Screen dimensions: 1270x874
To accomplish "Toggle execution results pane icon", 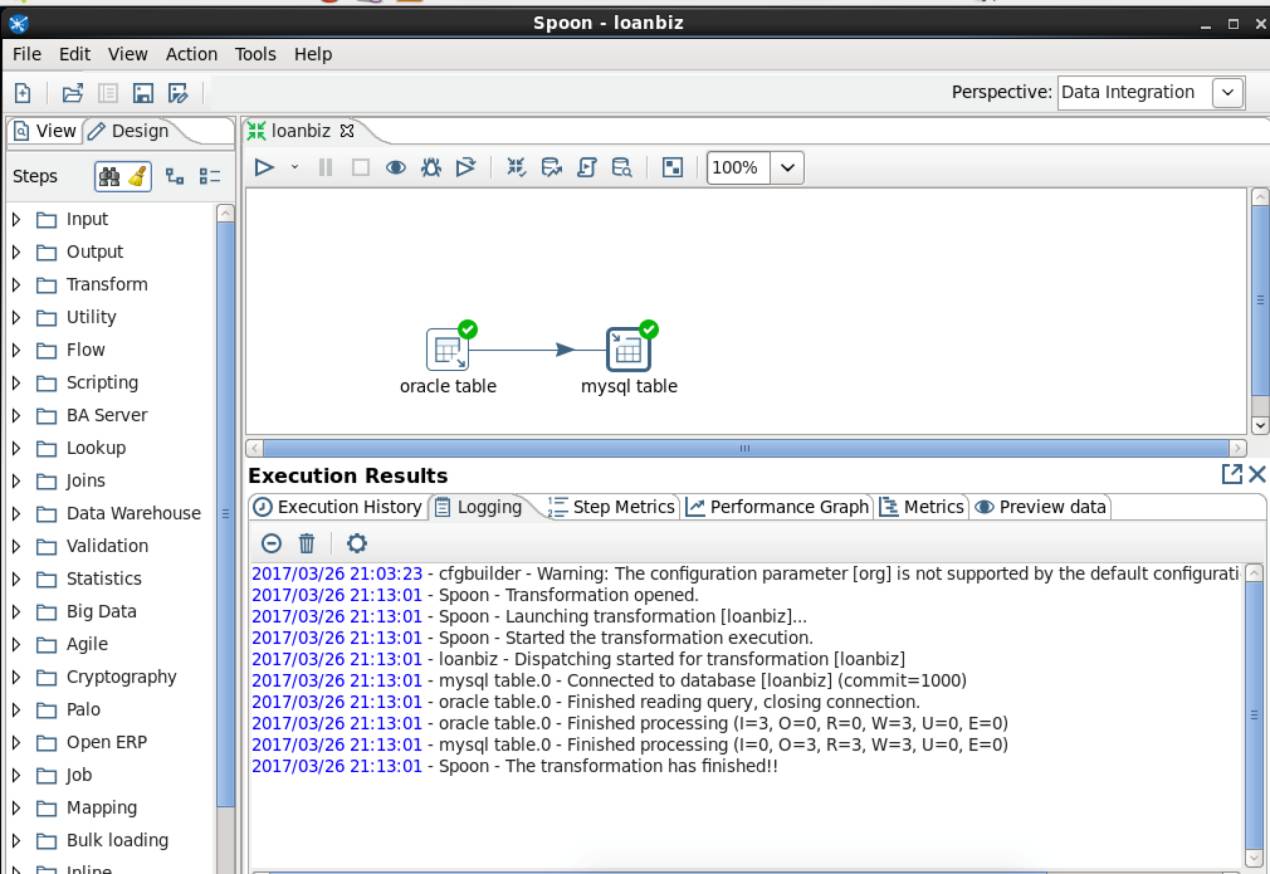I will (675, 167).
